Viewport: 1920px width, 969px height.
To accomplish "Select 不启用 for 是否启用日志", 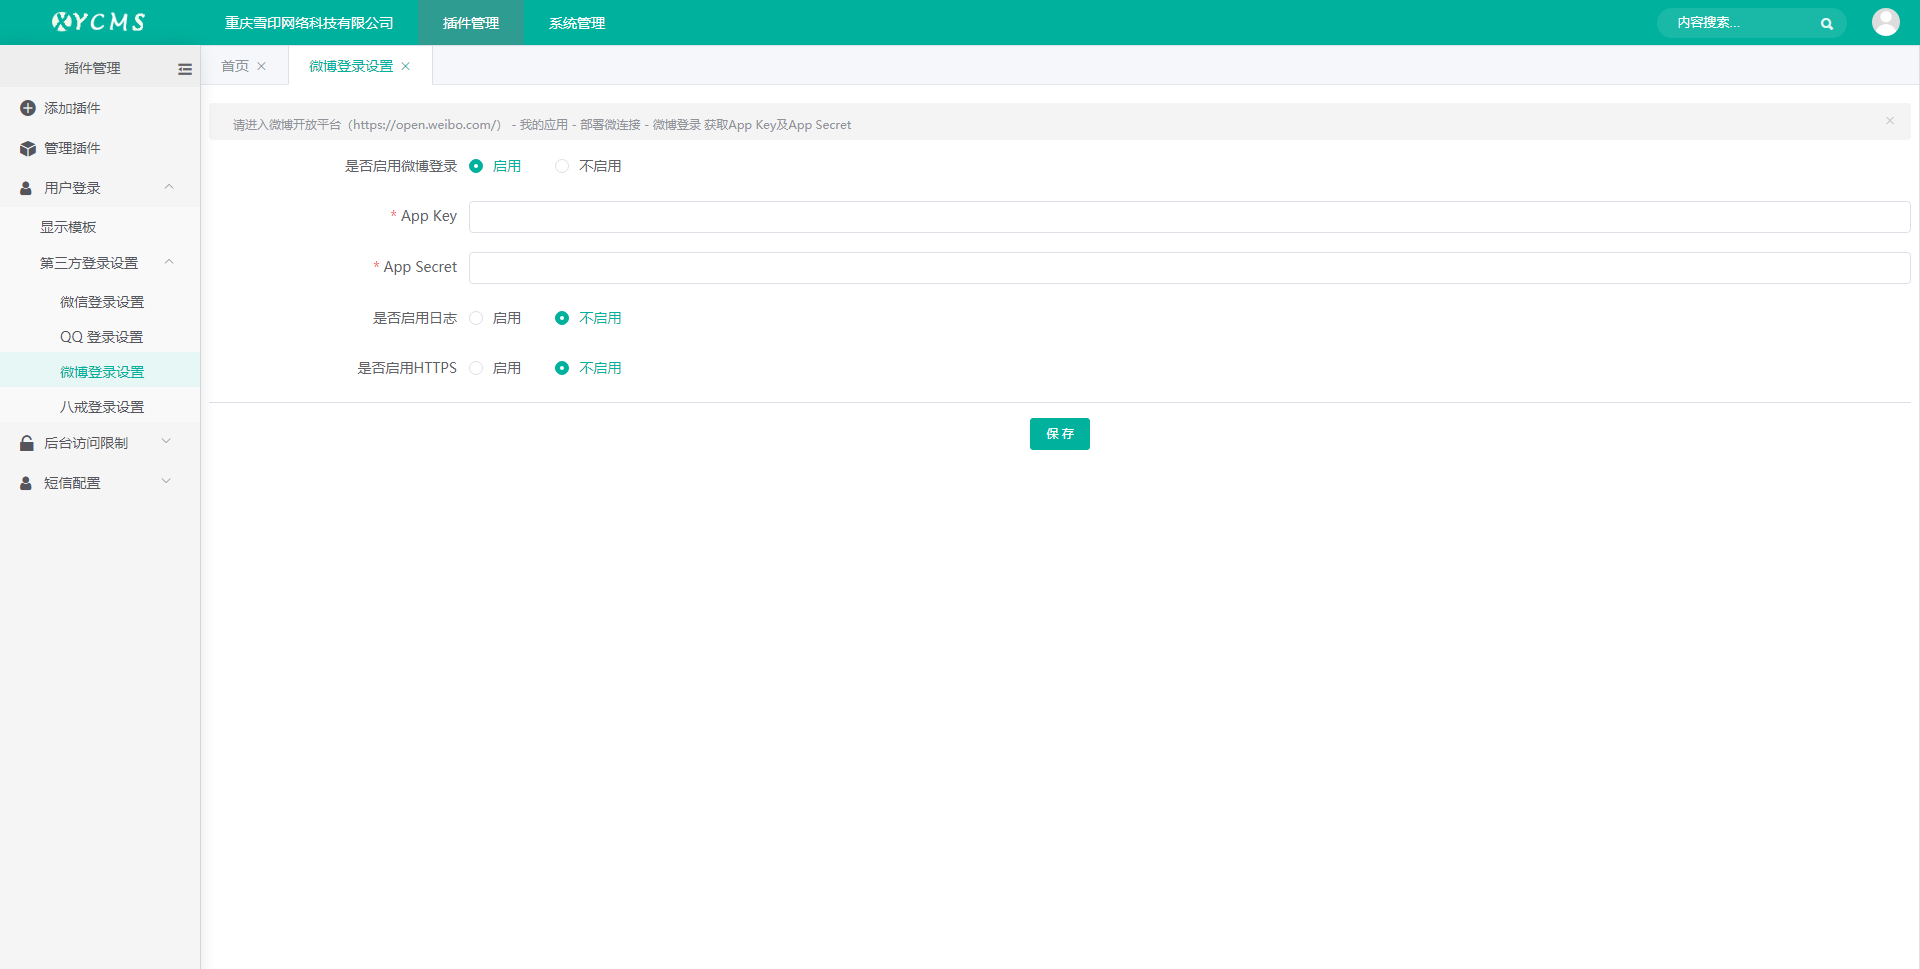I will coord(562,318).
